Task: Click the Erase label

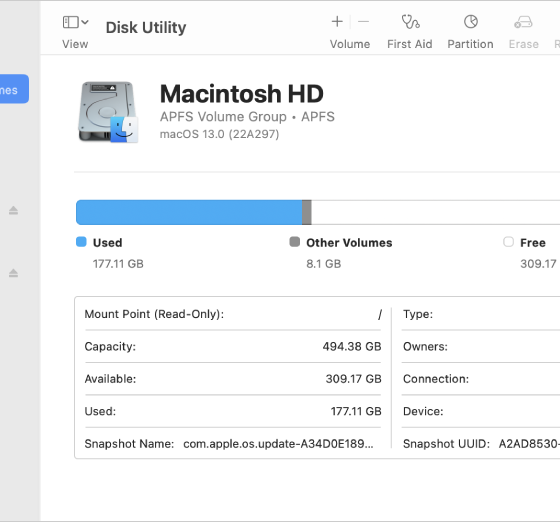Action: (524, 44)
